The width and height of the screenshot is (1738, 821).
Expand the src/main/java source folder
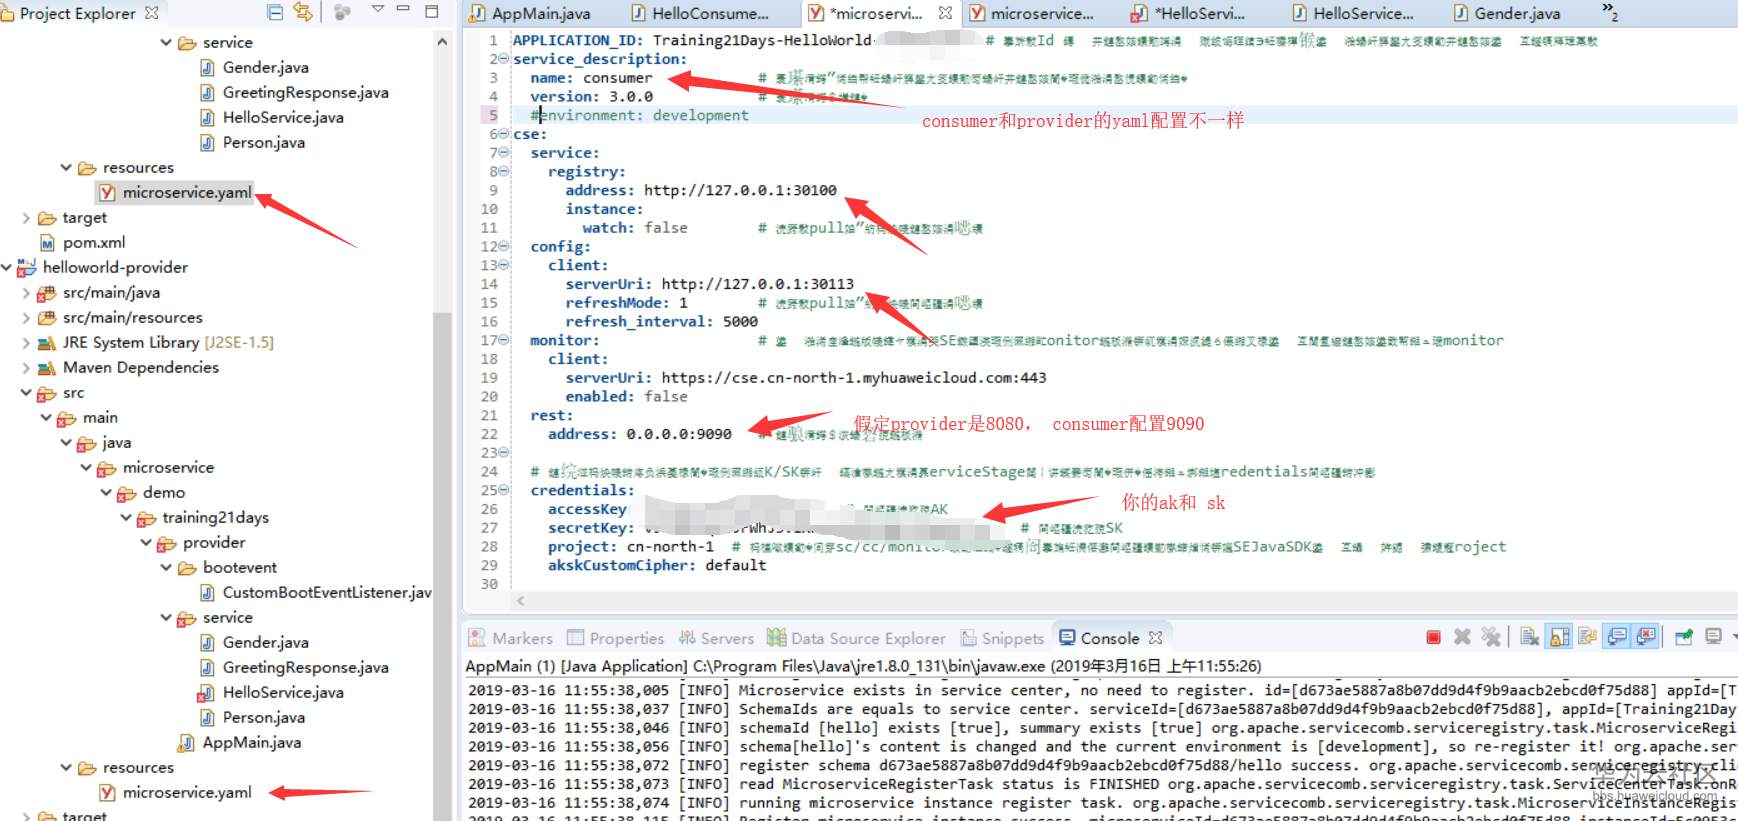(x=26, y=293)
